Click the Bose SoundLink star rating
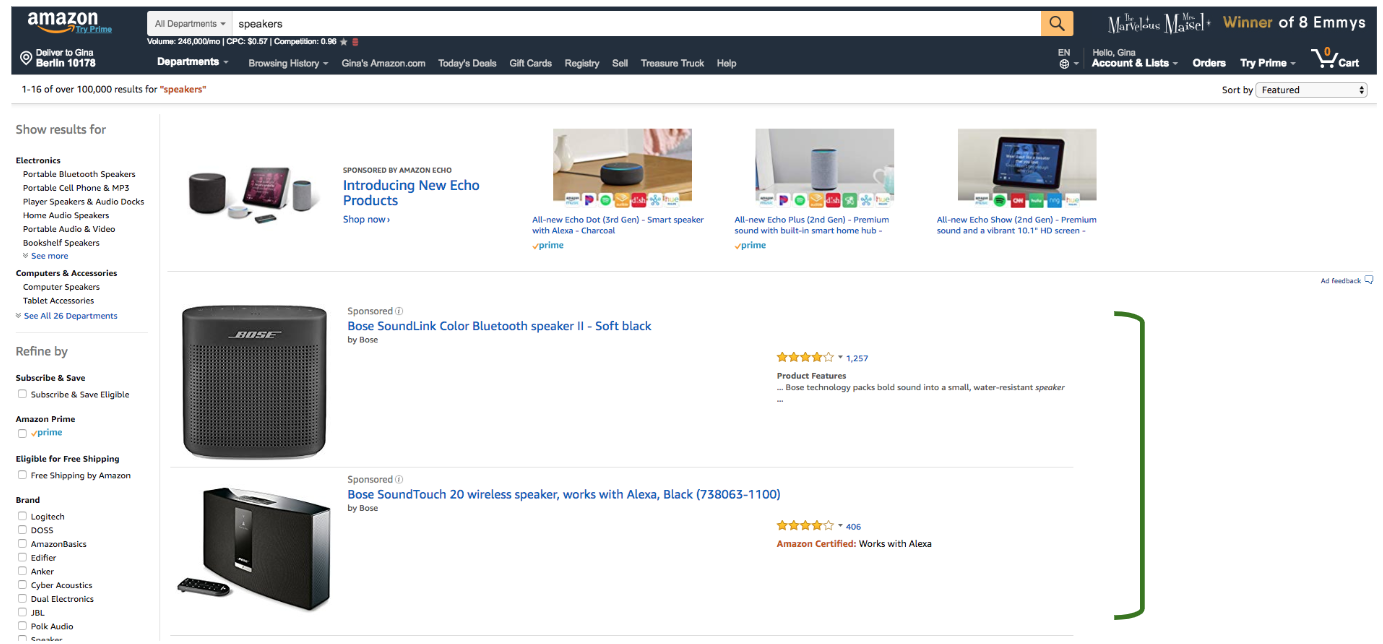Viewport: 1383px width, 644px height. point(805,357)
